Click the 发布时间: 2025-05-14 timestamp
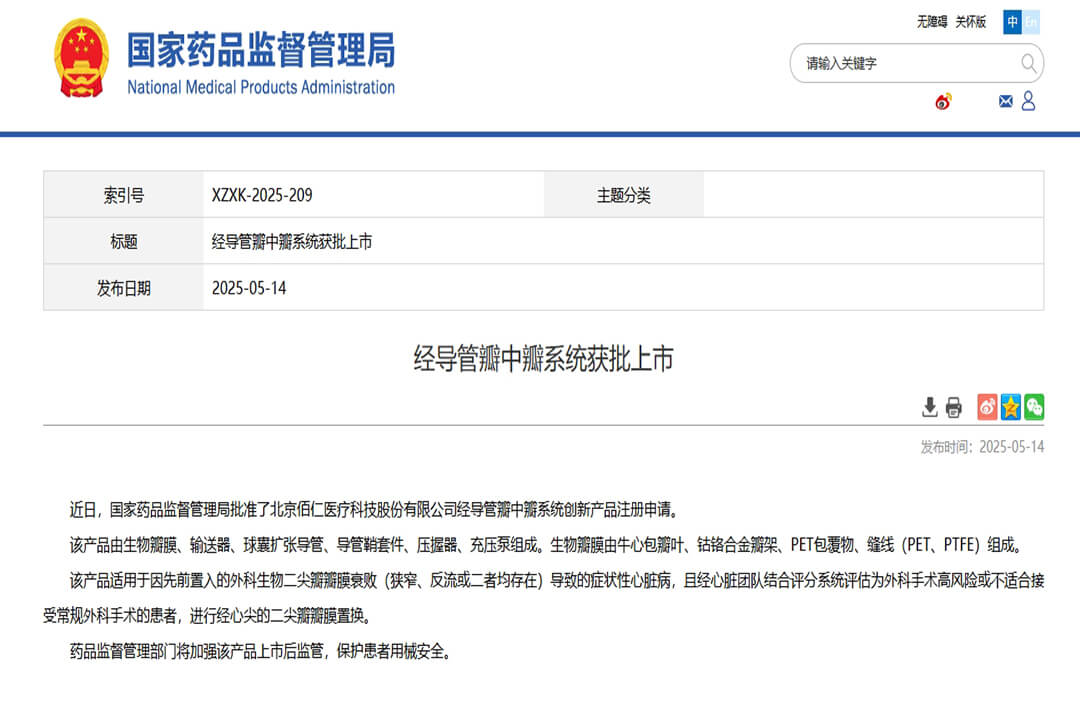The height and width of the screenshot is (720, 1080). point(982,447)
